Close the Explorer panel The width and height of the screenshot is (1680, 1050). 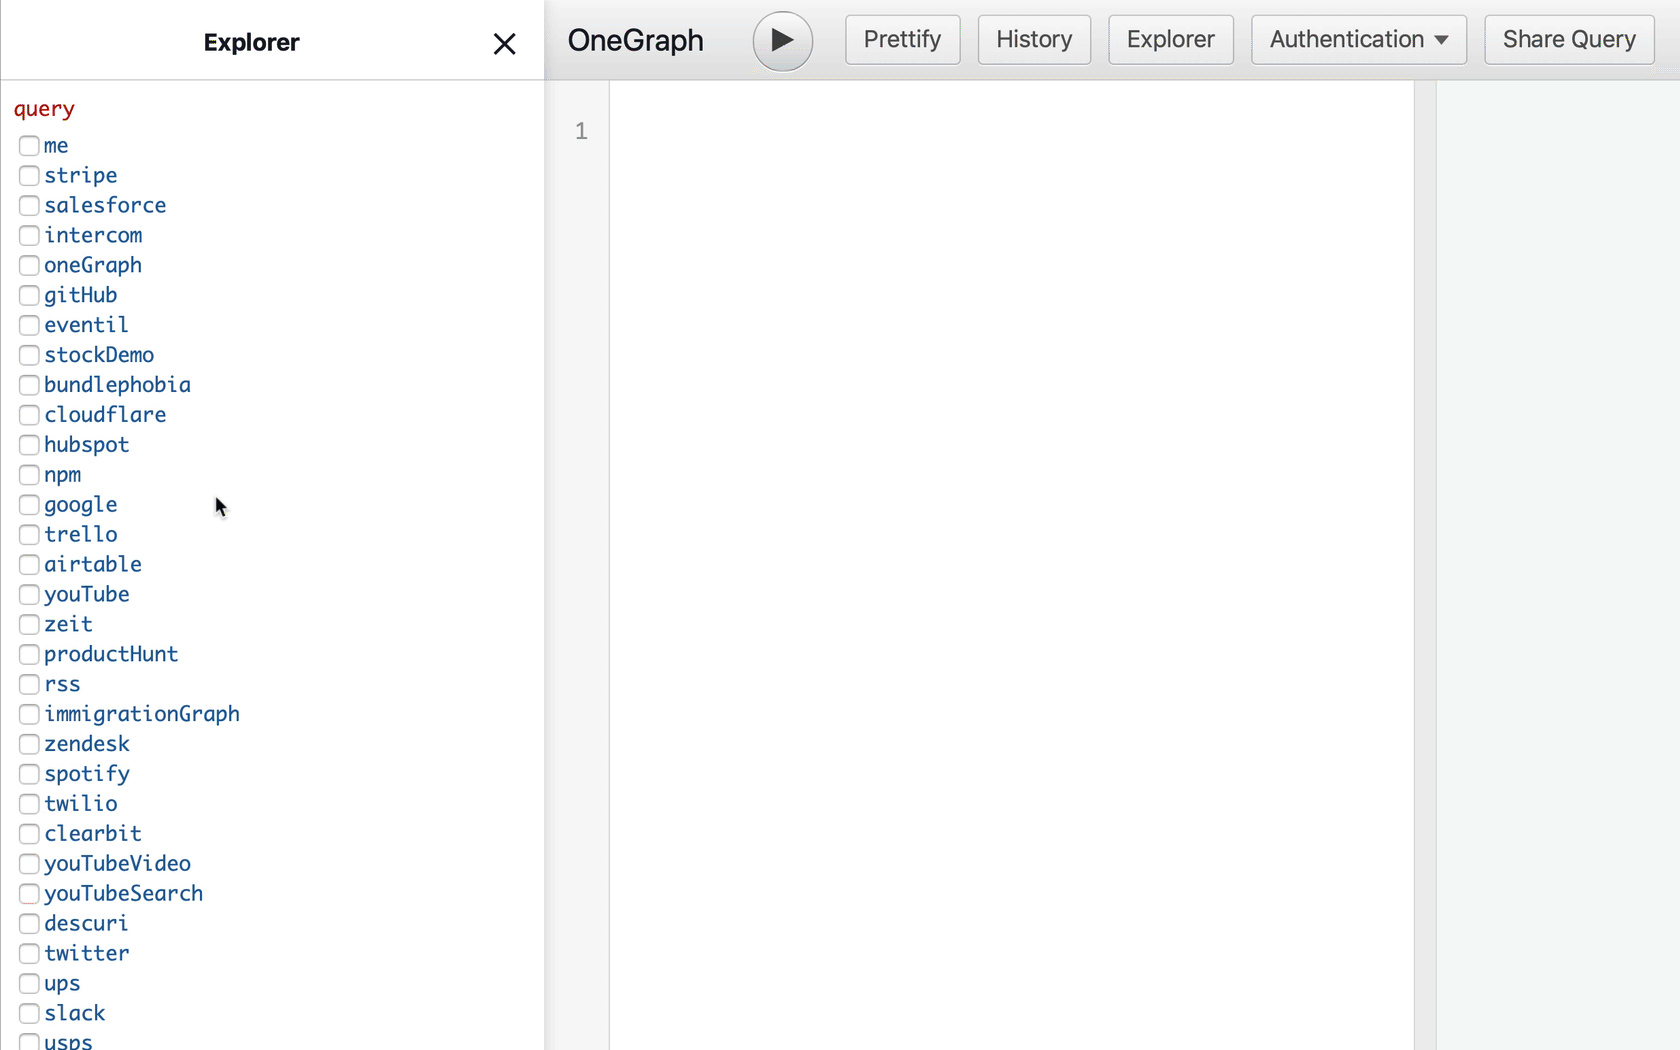(x=504, y=44)
